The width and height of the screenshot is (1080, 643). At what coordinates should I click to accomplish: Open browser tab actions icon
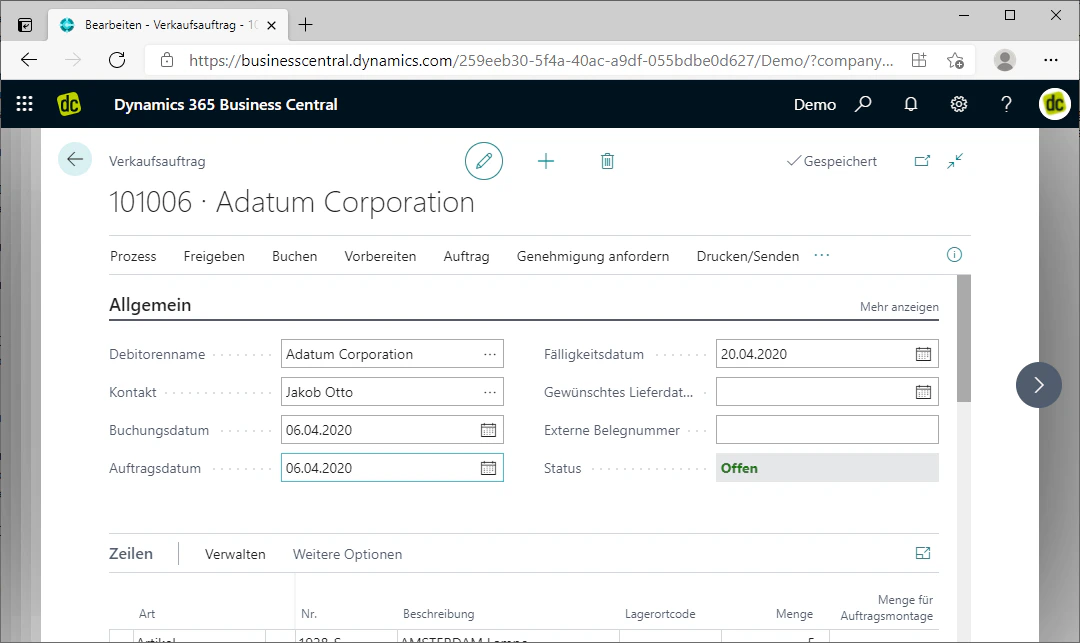tap(25, 25)
